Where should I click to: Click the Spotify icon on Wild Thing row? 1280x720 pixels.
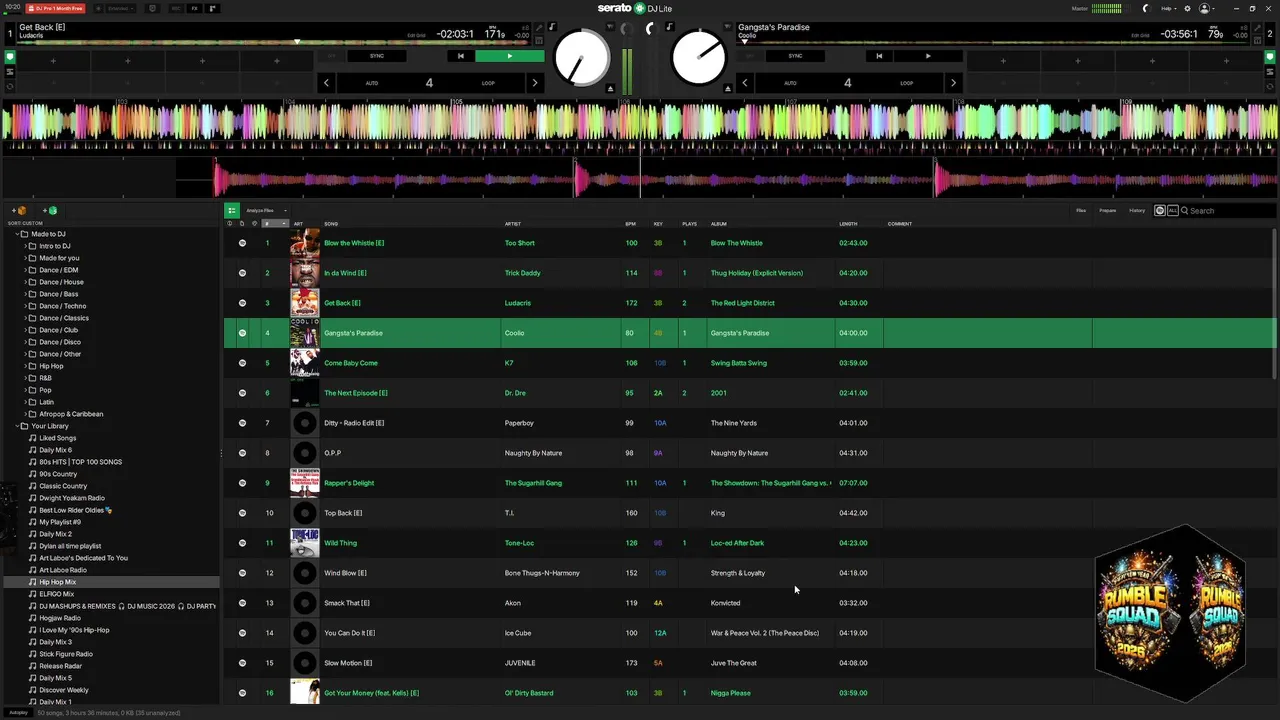tap(242, 543)
